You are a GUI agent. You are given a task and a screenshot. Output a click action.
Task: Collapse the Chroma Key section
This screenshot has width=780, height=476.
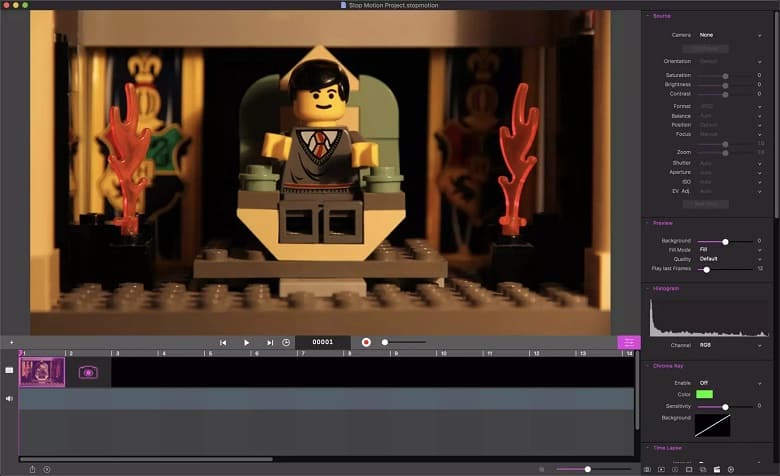pyautogui.click(x=648, y=366)
